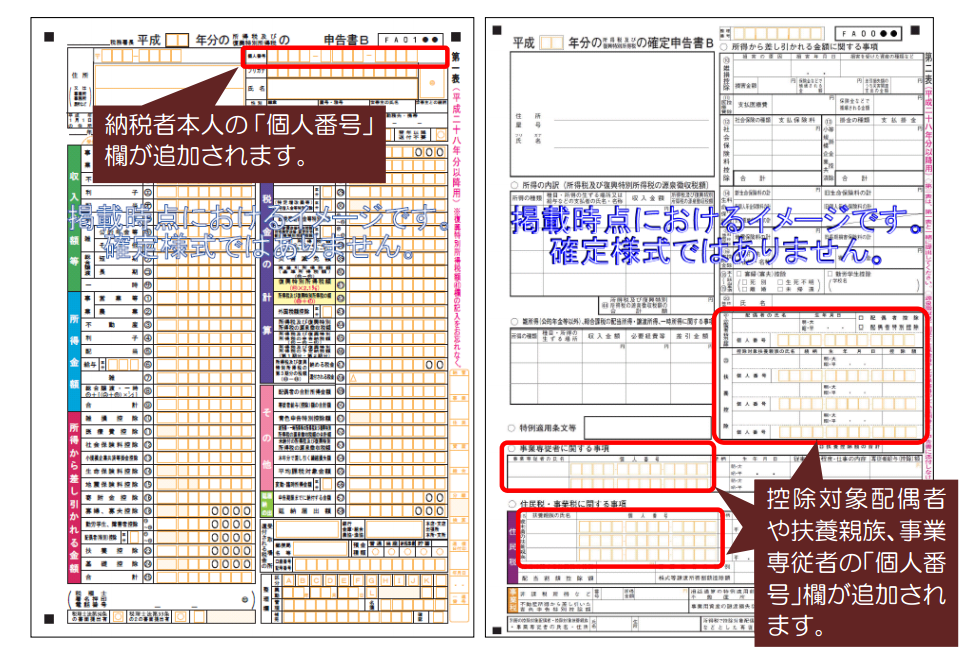
Task: Click the spouse 個人番号 boxes under 配偶者の氏名
Action: pyautogui.click(x=846, y=340)
